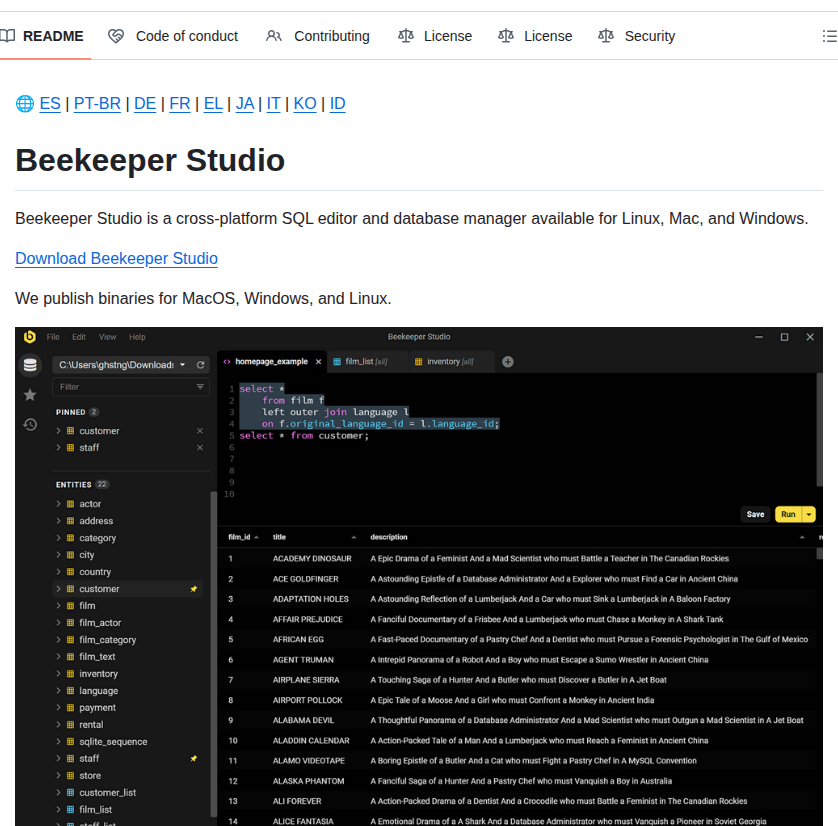Expand the payment table entry
The height and width of the screenshot is (826, 838).
(x=58, y=707)
